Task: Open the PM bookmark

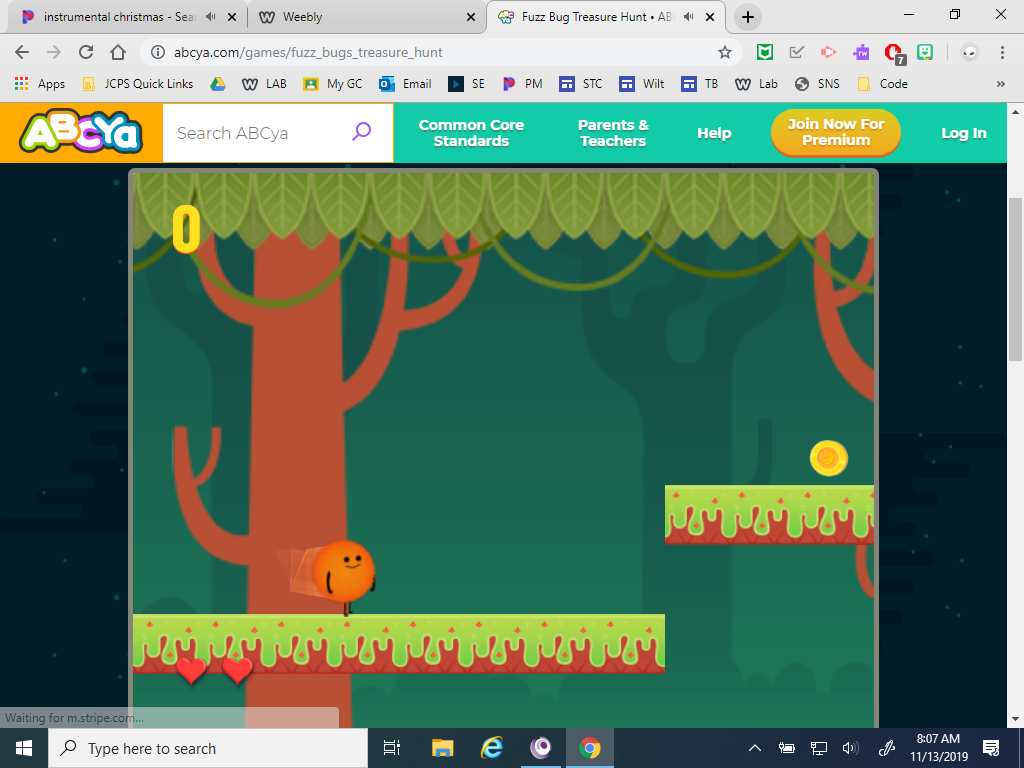Action: click(523, 84)
